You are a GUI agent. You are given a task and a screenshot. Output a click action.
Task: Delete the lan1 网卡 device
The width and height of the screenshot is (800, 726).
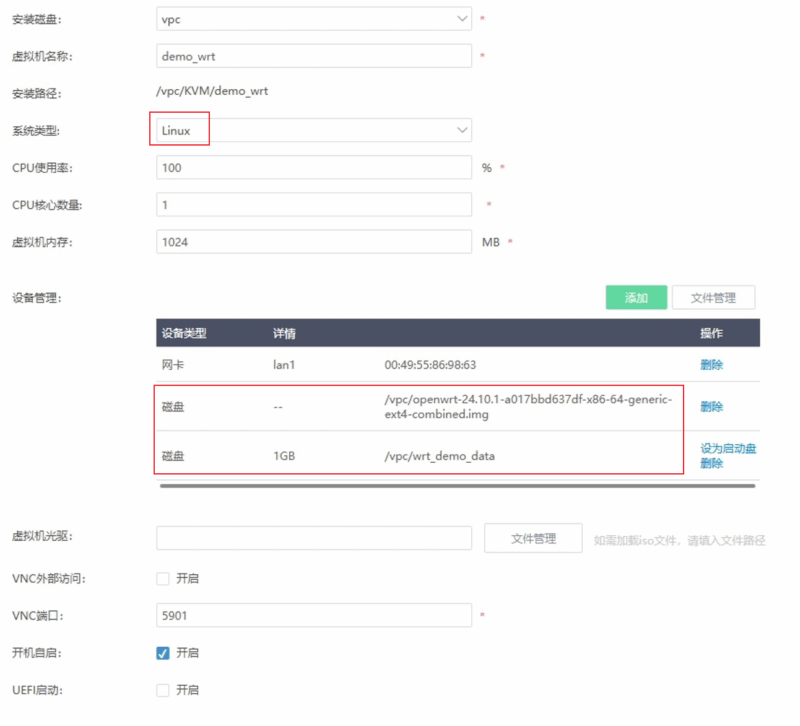pos(711,365)
